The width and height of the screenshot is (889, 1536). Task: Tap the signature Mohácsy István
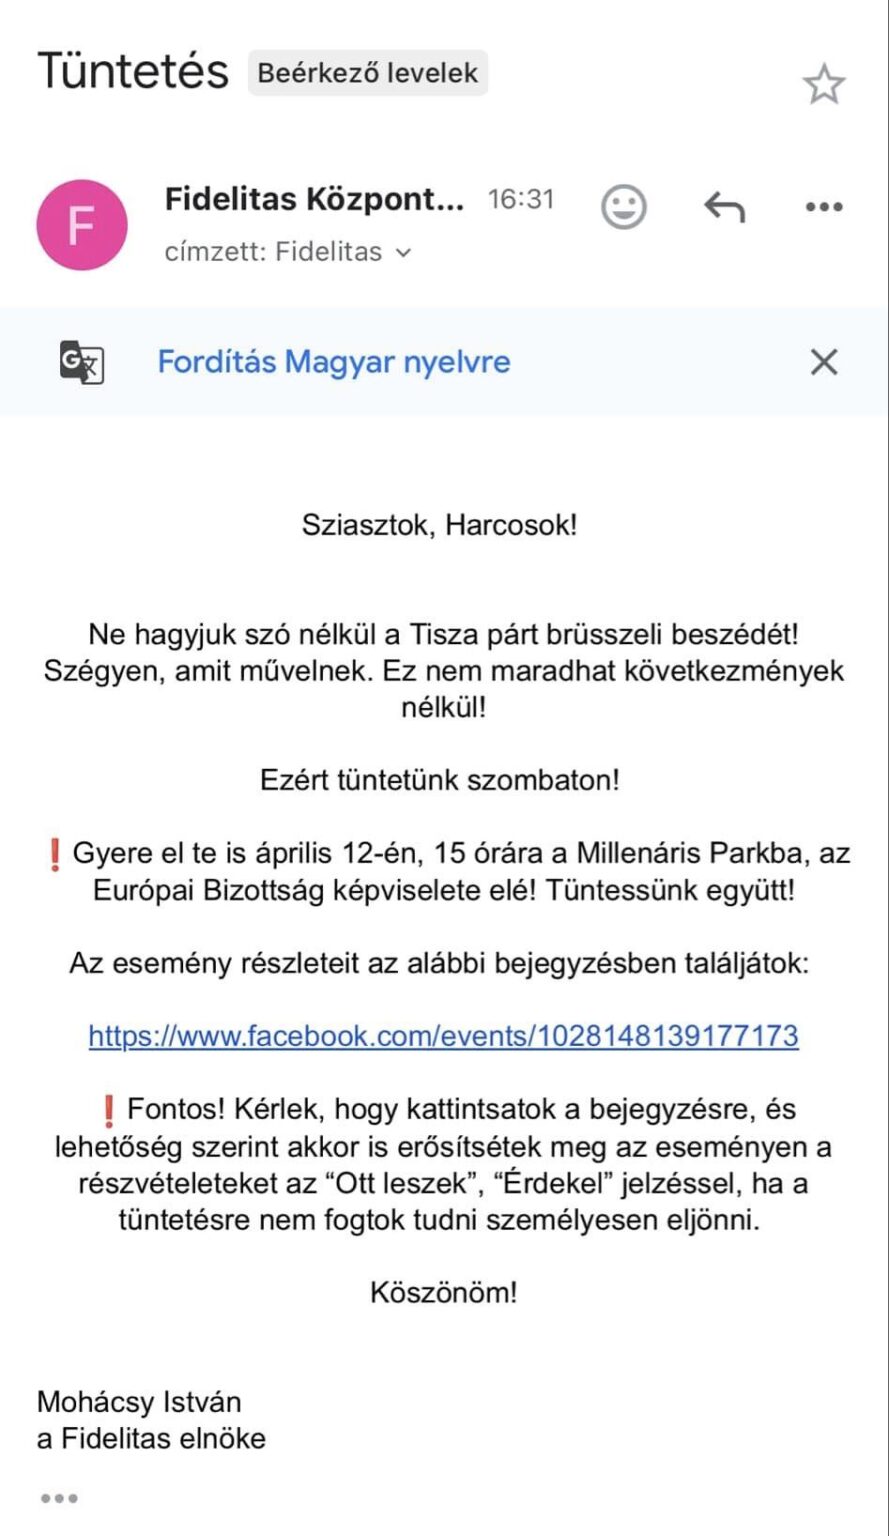[139, 1402]
